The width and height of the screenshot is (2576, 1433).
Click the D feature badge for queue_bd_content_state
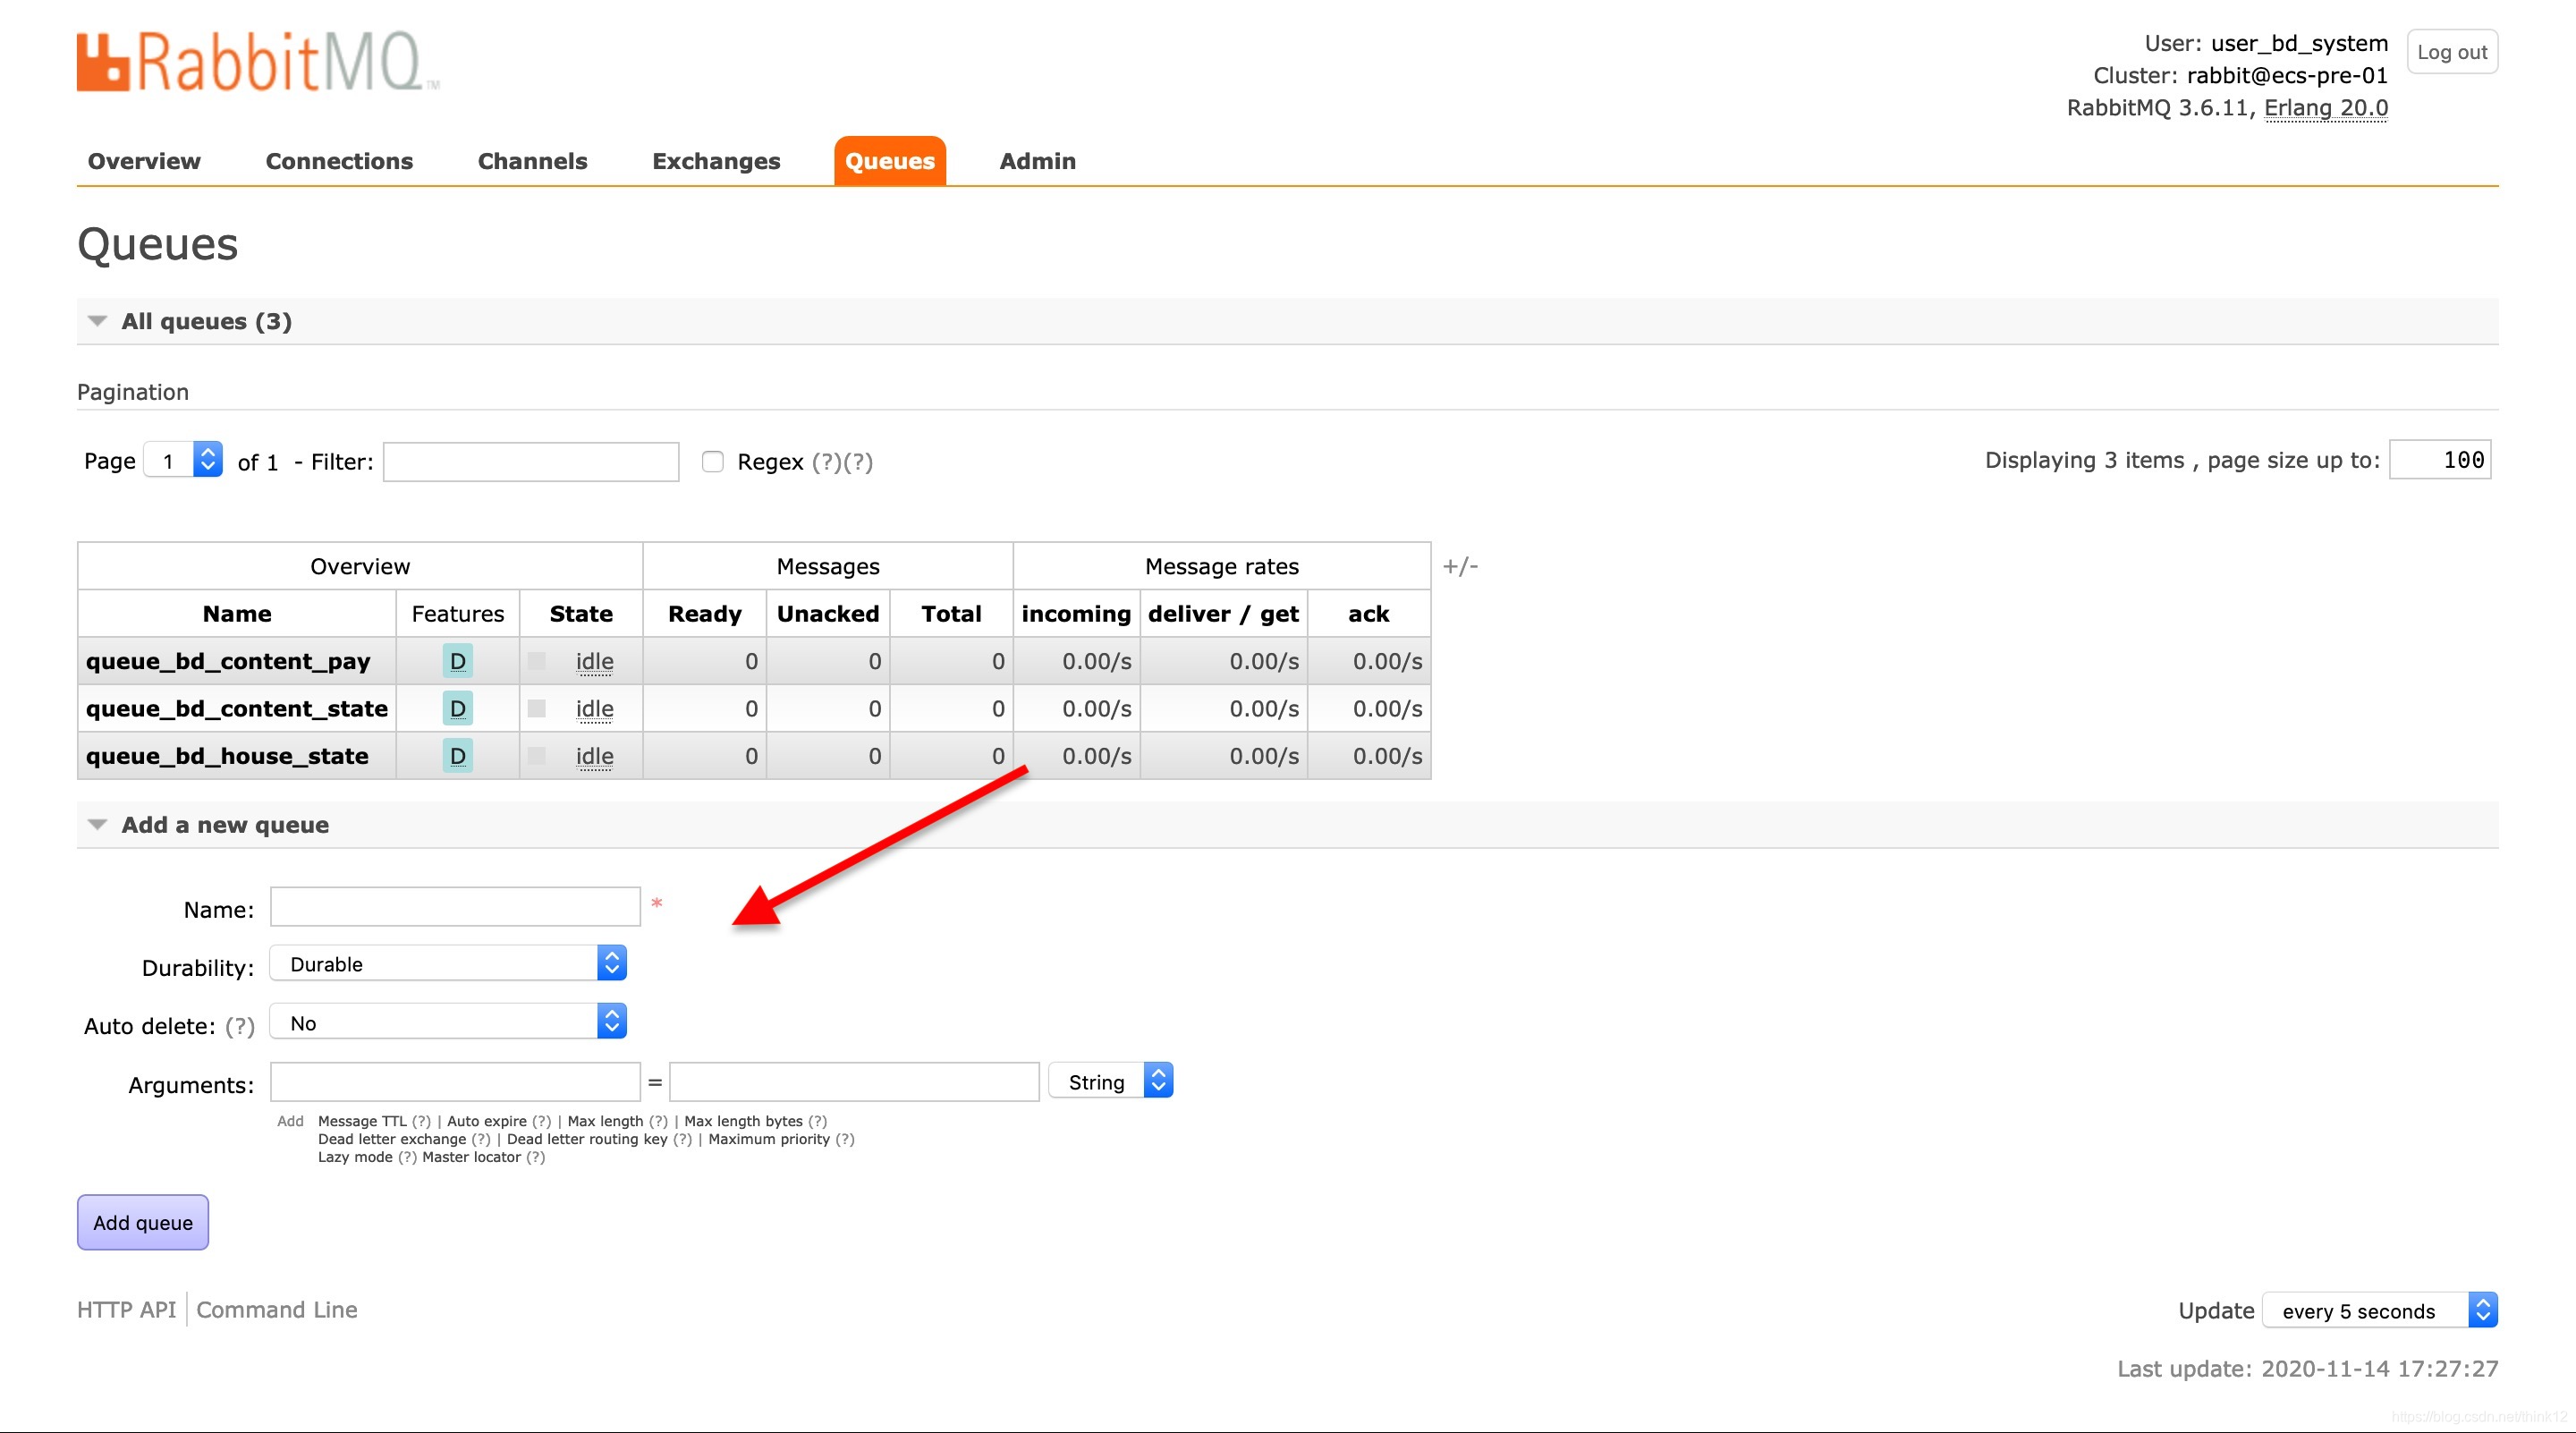457,709
